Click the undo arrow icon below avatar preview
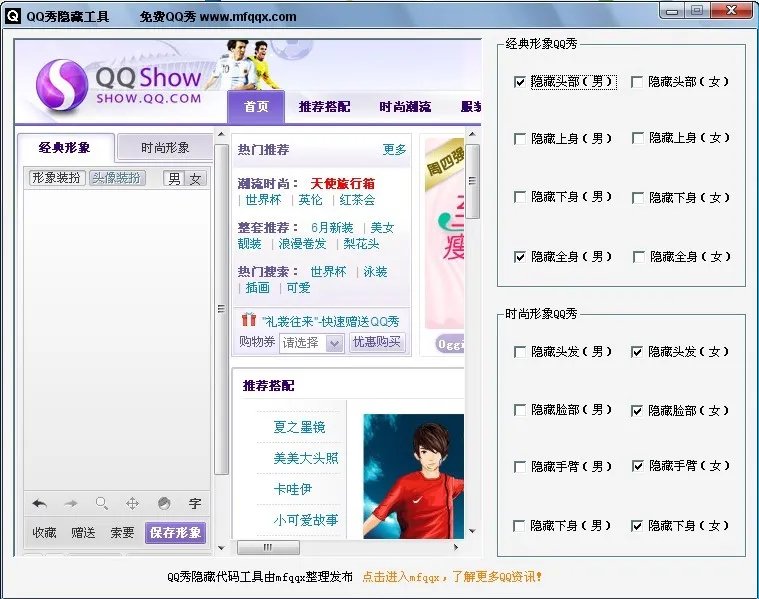 point(40,504)
